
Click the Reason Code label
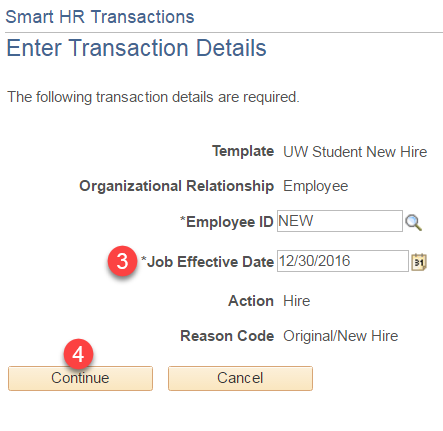pyautogui.click(x=227, y=336)
